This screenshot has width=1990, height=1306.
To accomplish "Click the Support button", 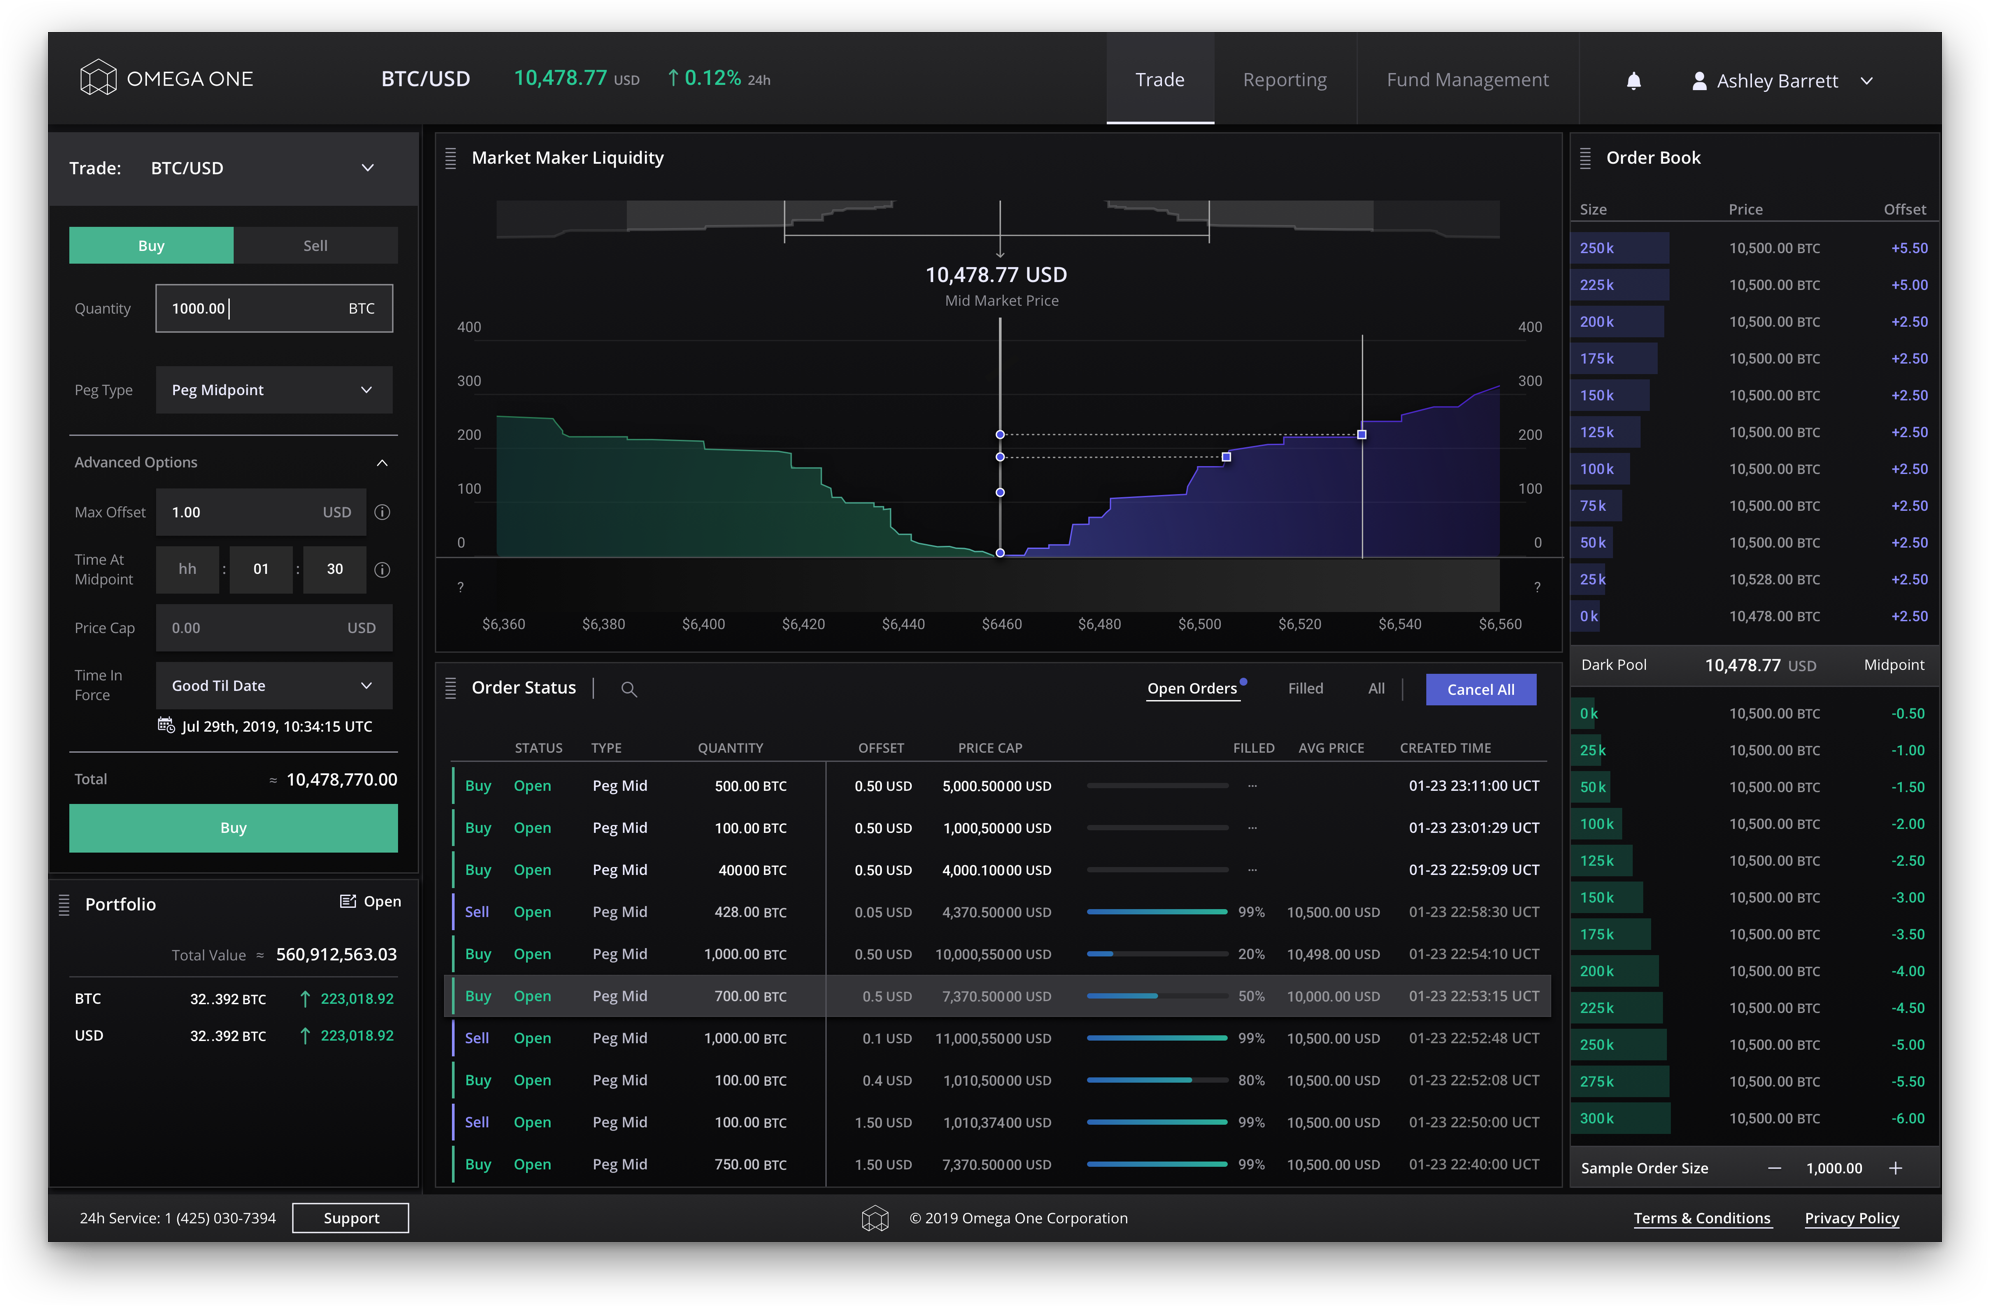I will tap(351, 1218).
